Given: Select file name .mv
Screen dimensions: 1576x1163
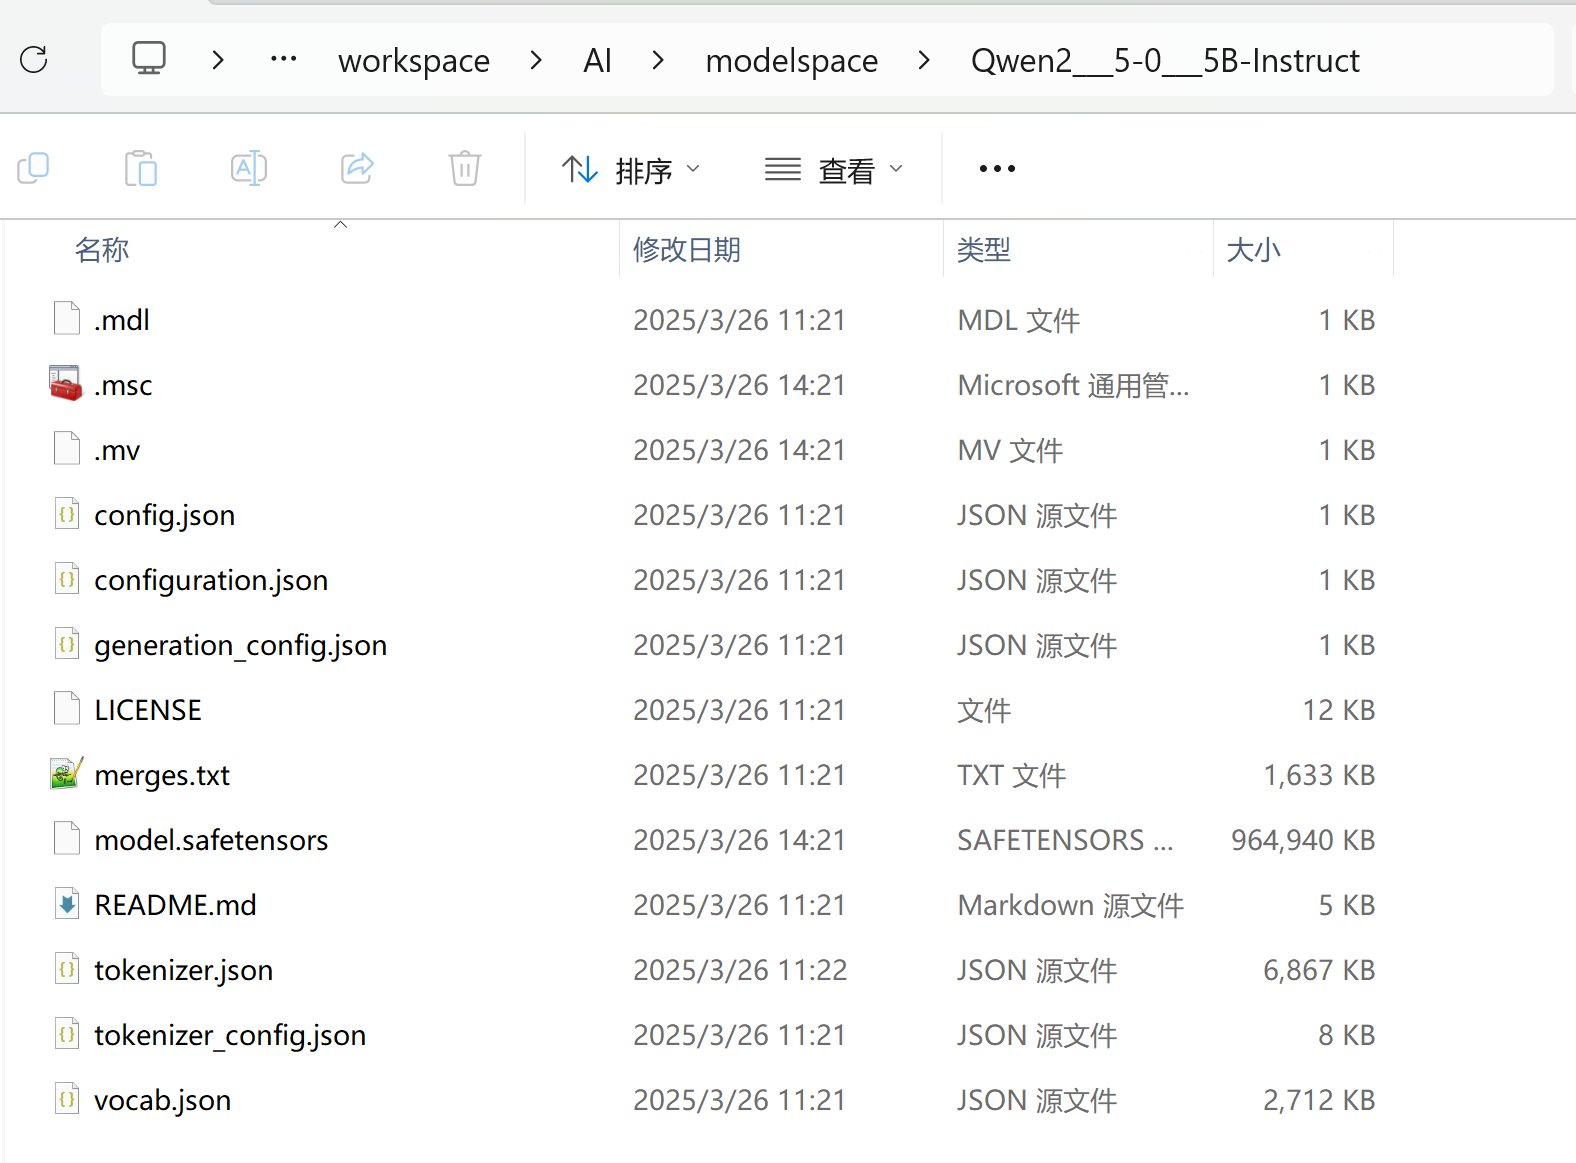Looking at the screenshot, I should pyautogui.click(x=117, y=450).
